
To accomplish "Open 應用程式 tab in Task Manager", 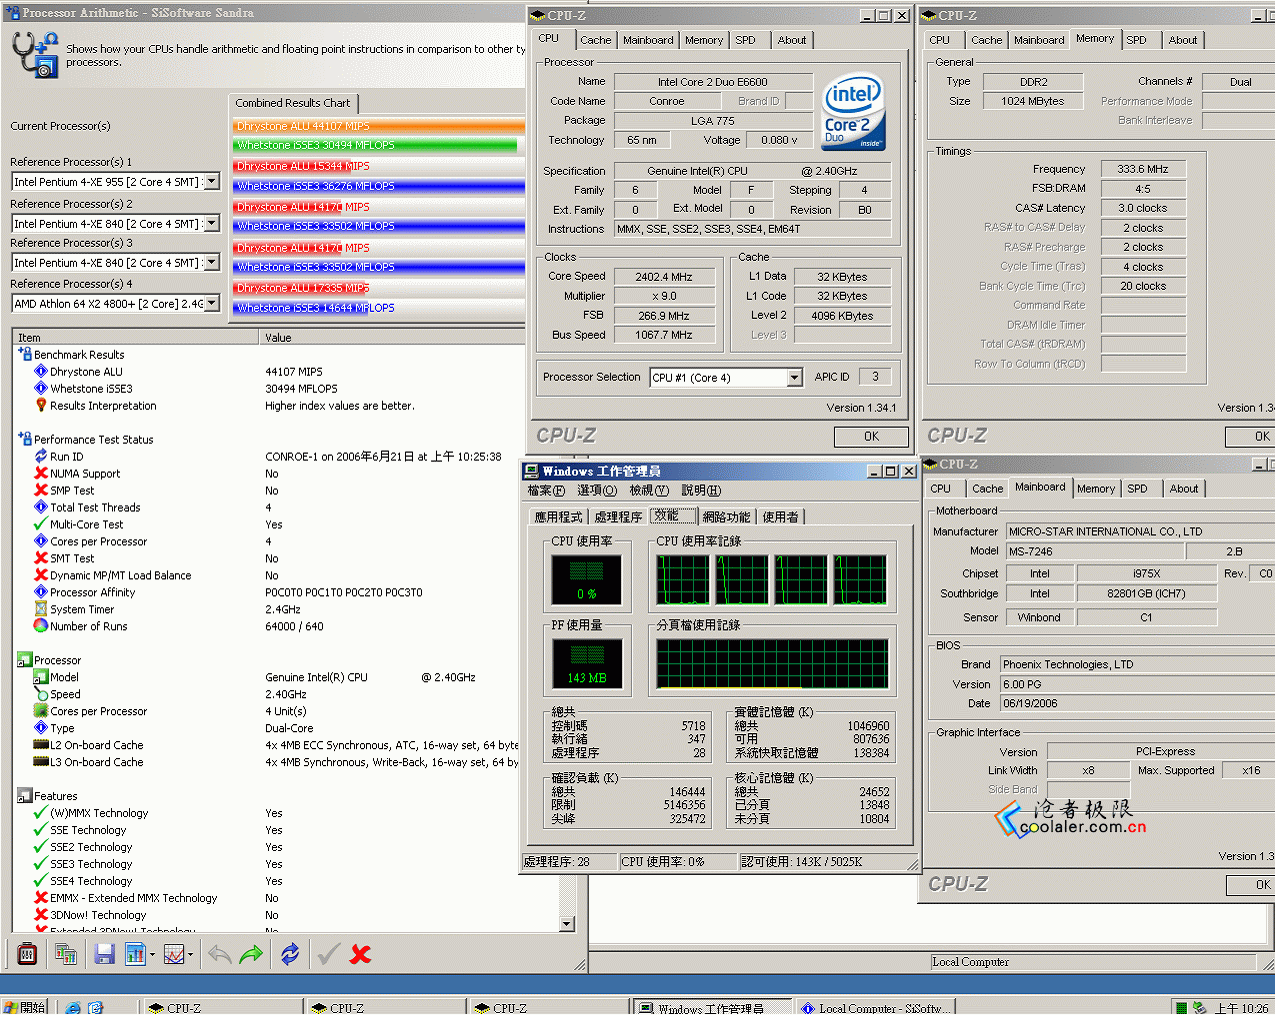I will pyautogui.click(x=558, y=517).
